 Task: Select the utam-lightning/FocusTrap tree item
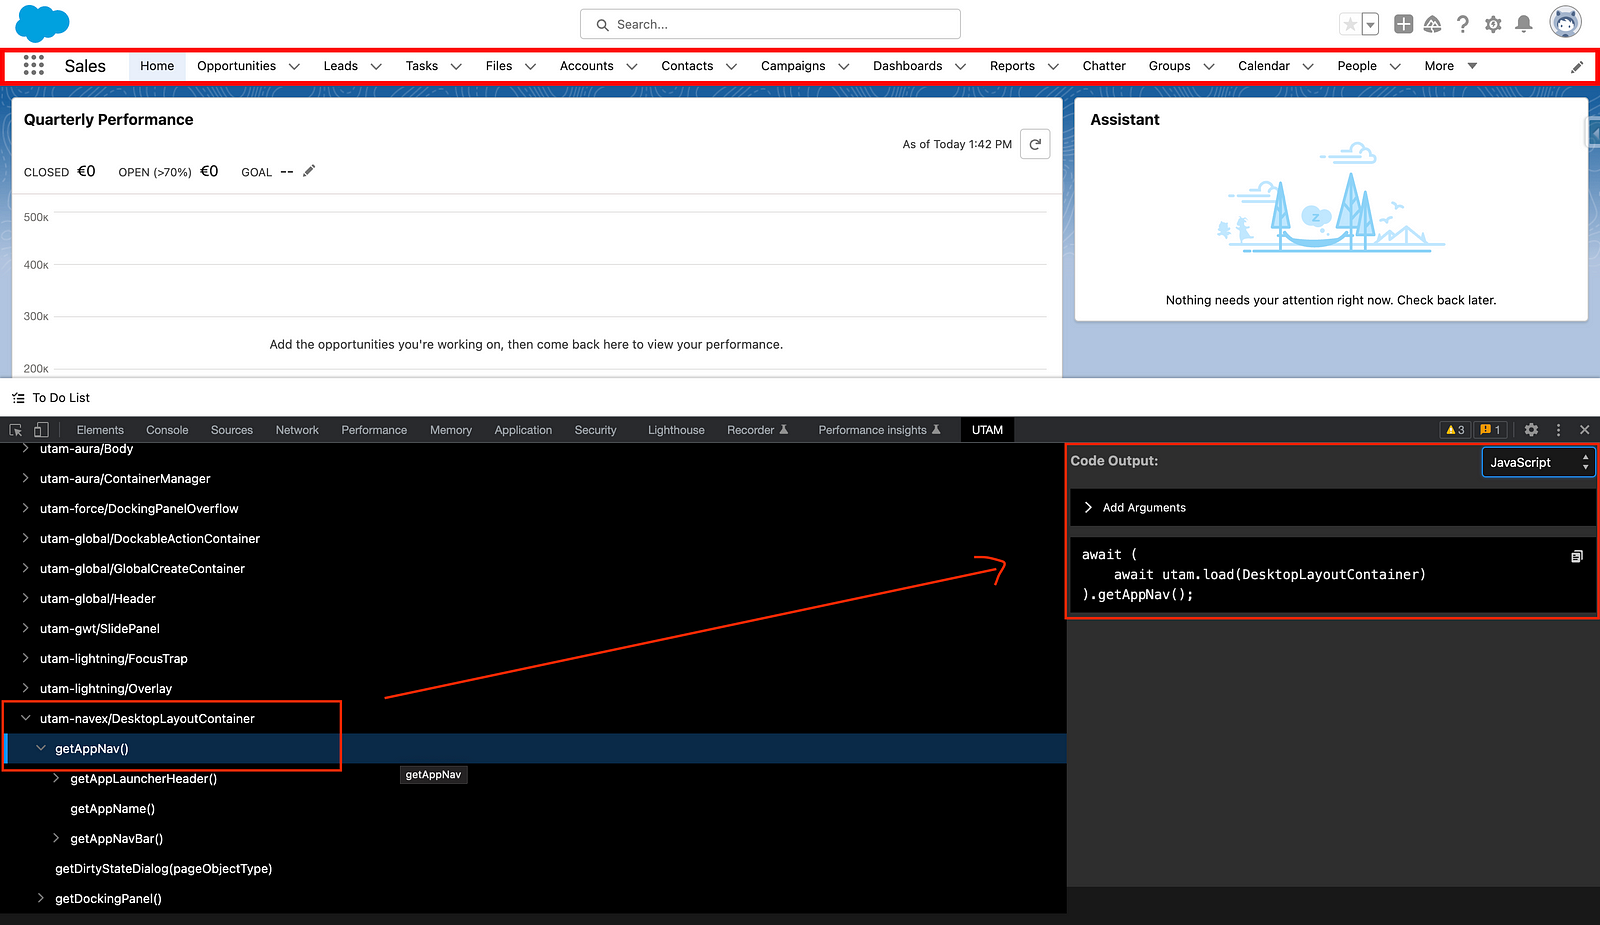114,659
